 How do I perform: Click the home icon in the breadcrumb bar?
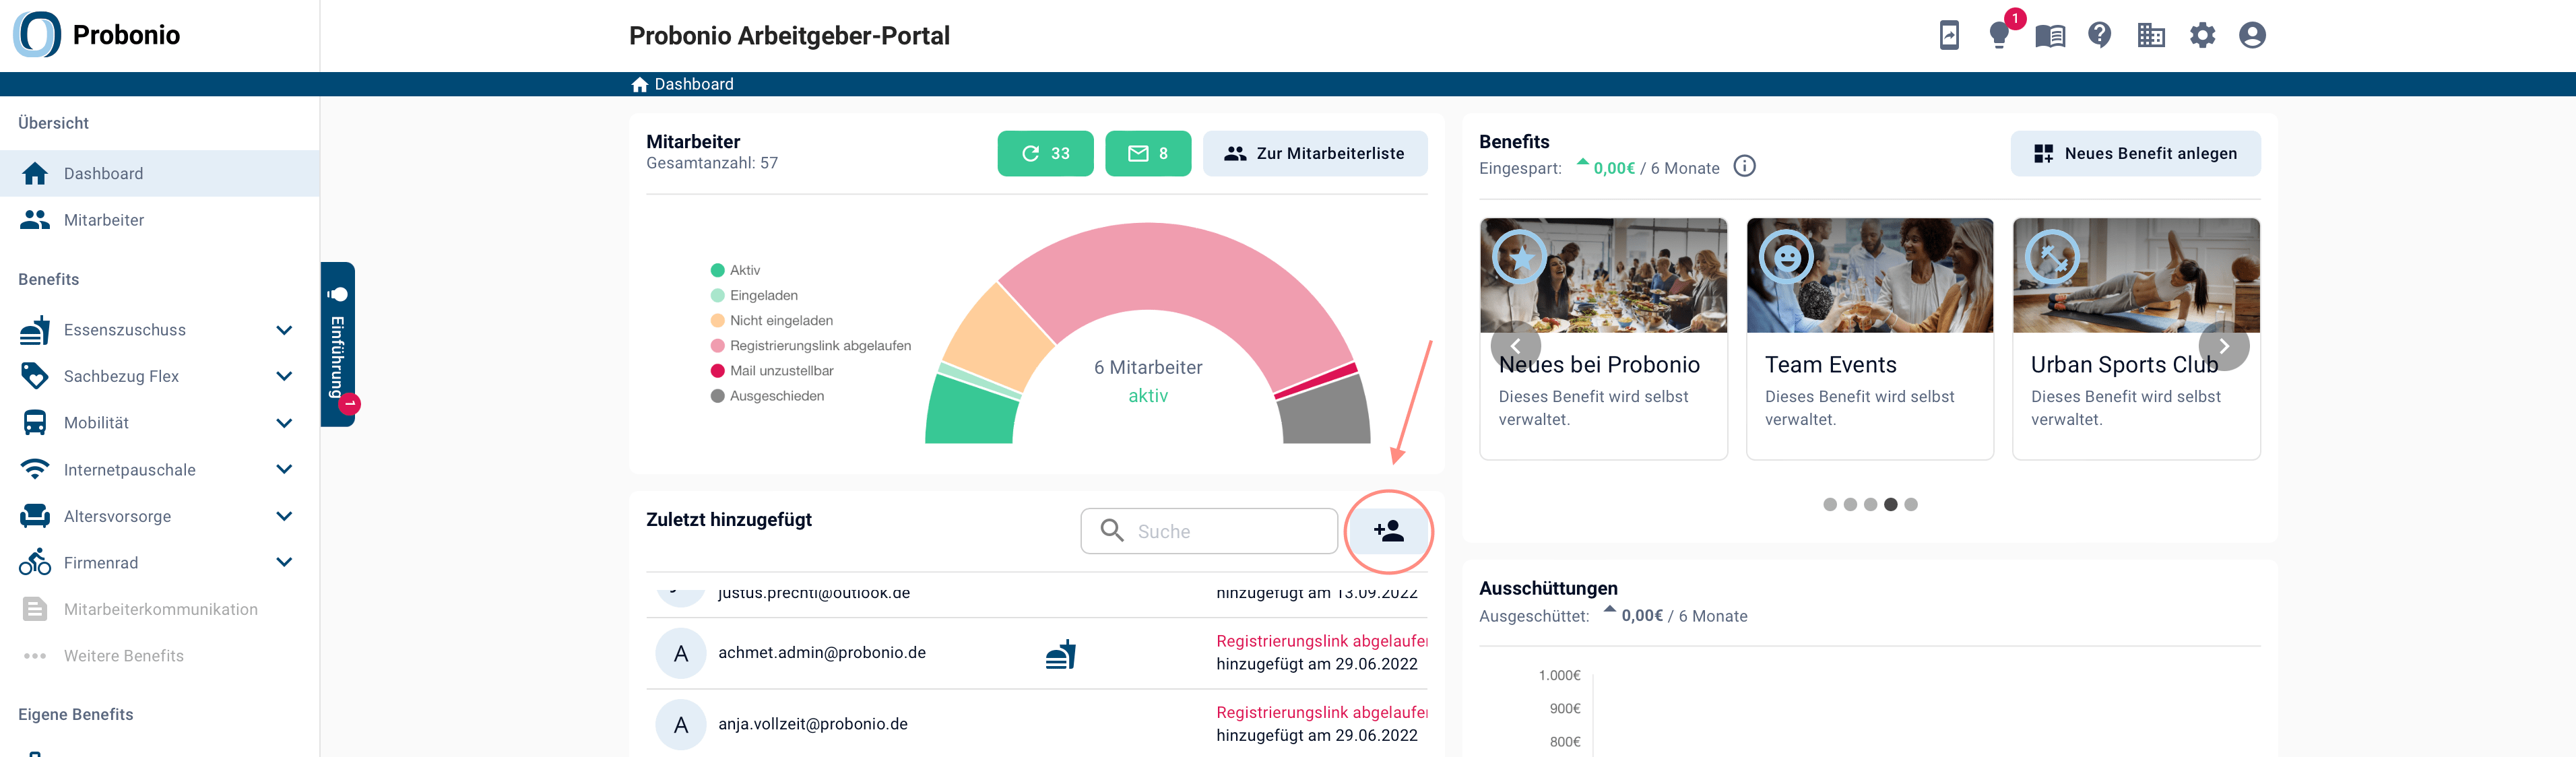click(640, 85)
